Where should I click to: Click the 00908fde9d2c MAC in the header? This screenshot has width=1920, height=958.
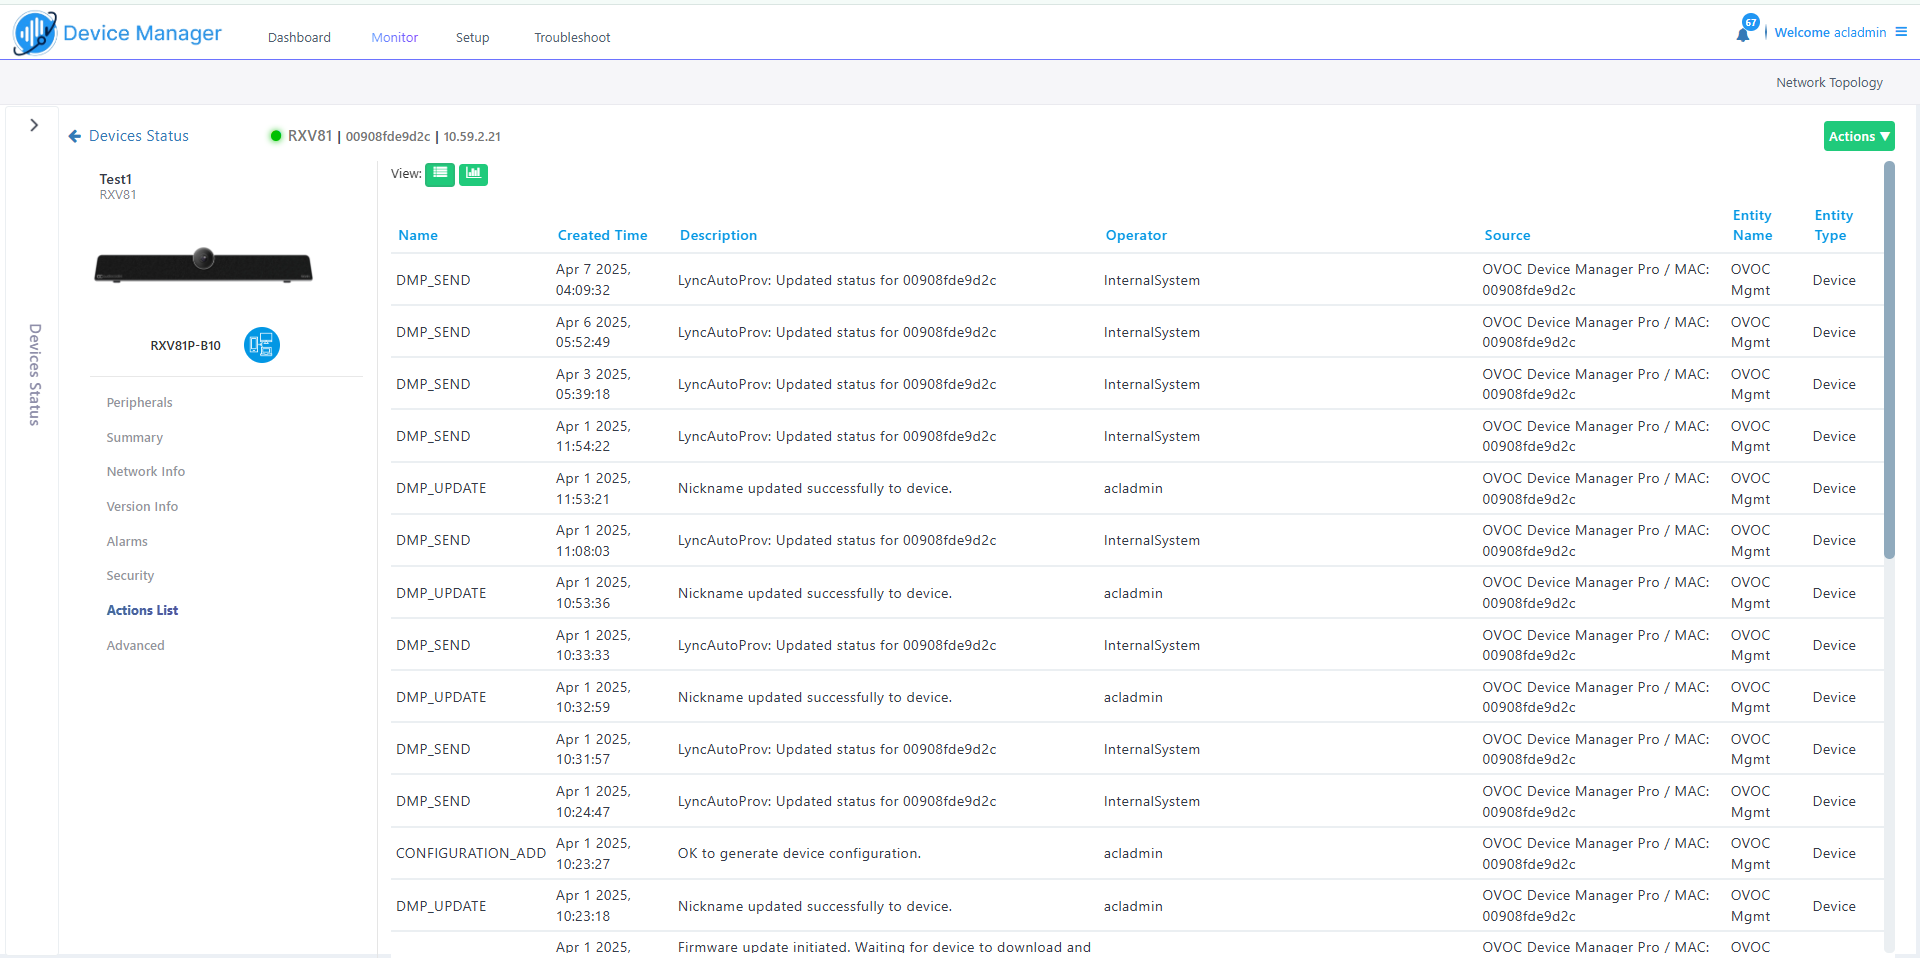tap(388, 137)
